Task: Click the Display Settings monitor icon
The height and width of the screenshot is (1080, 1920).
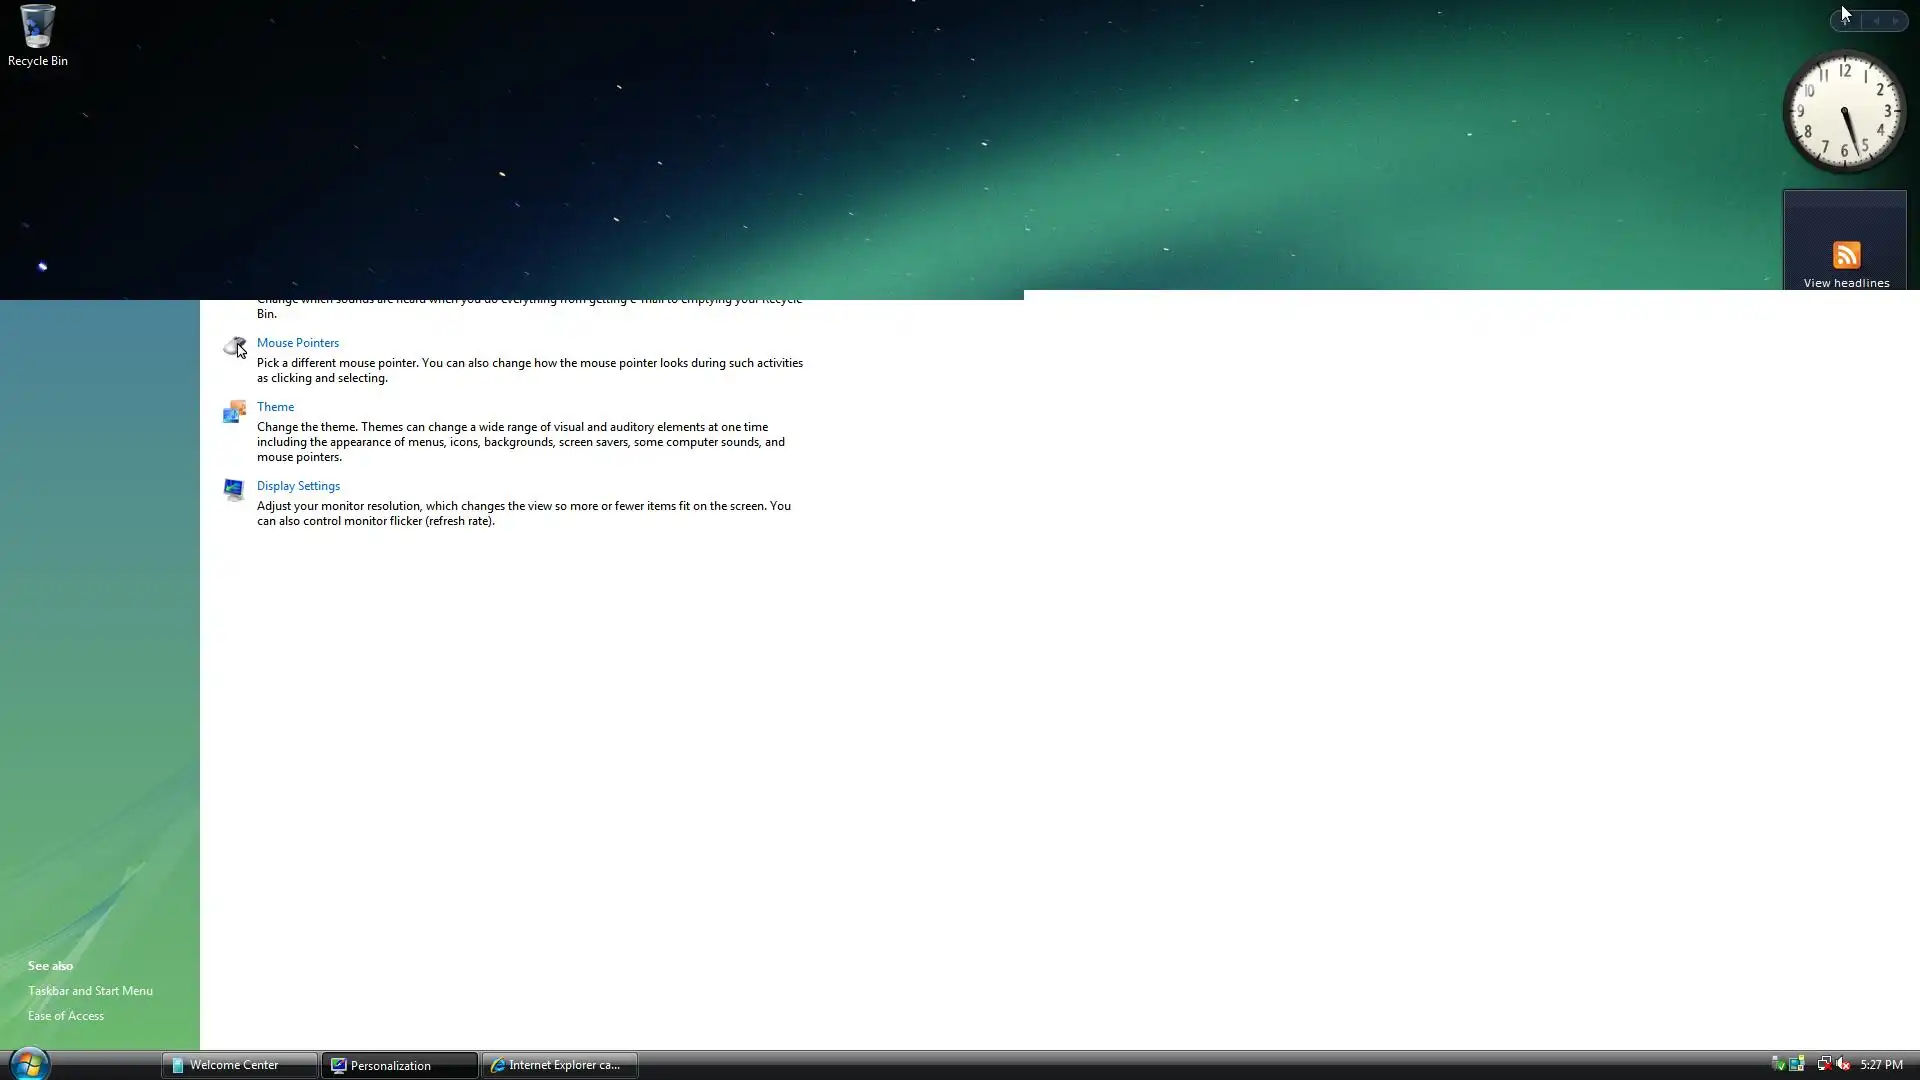Action: 234,489
